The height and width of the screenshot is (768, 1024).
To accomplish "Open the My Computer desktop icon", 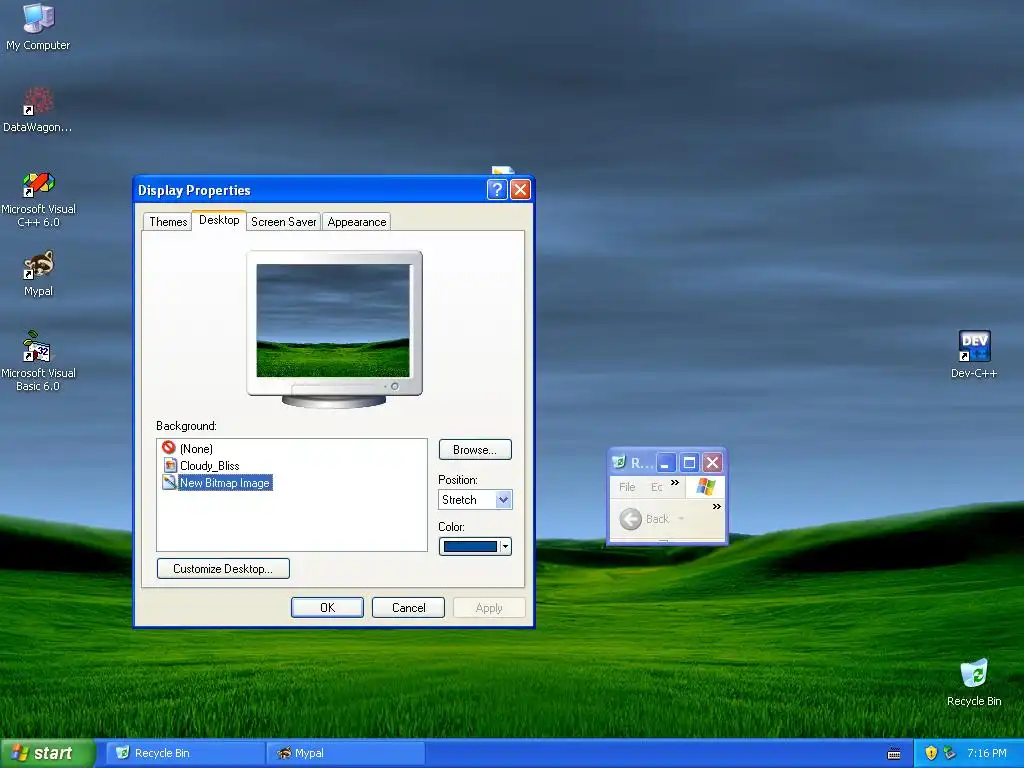I will coord(38,26).
